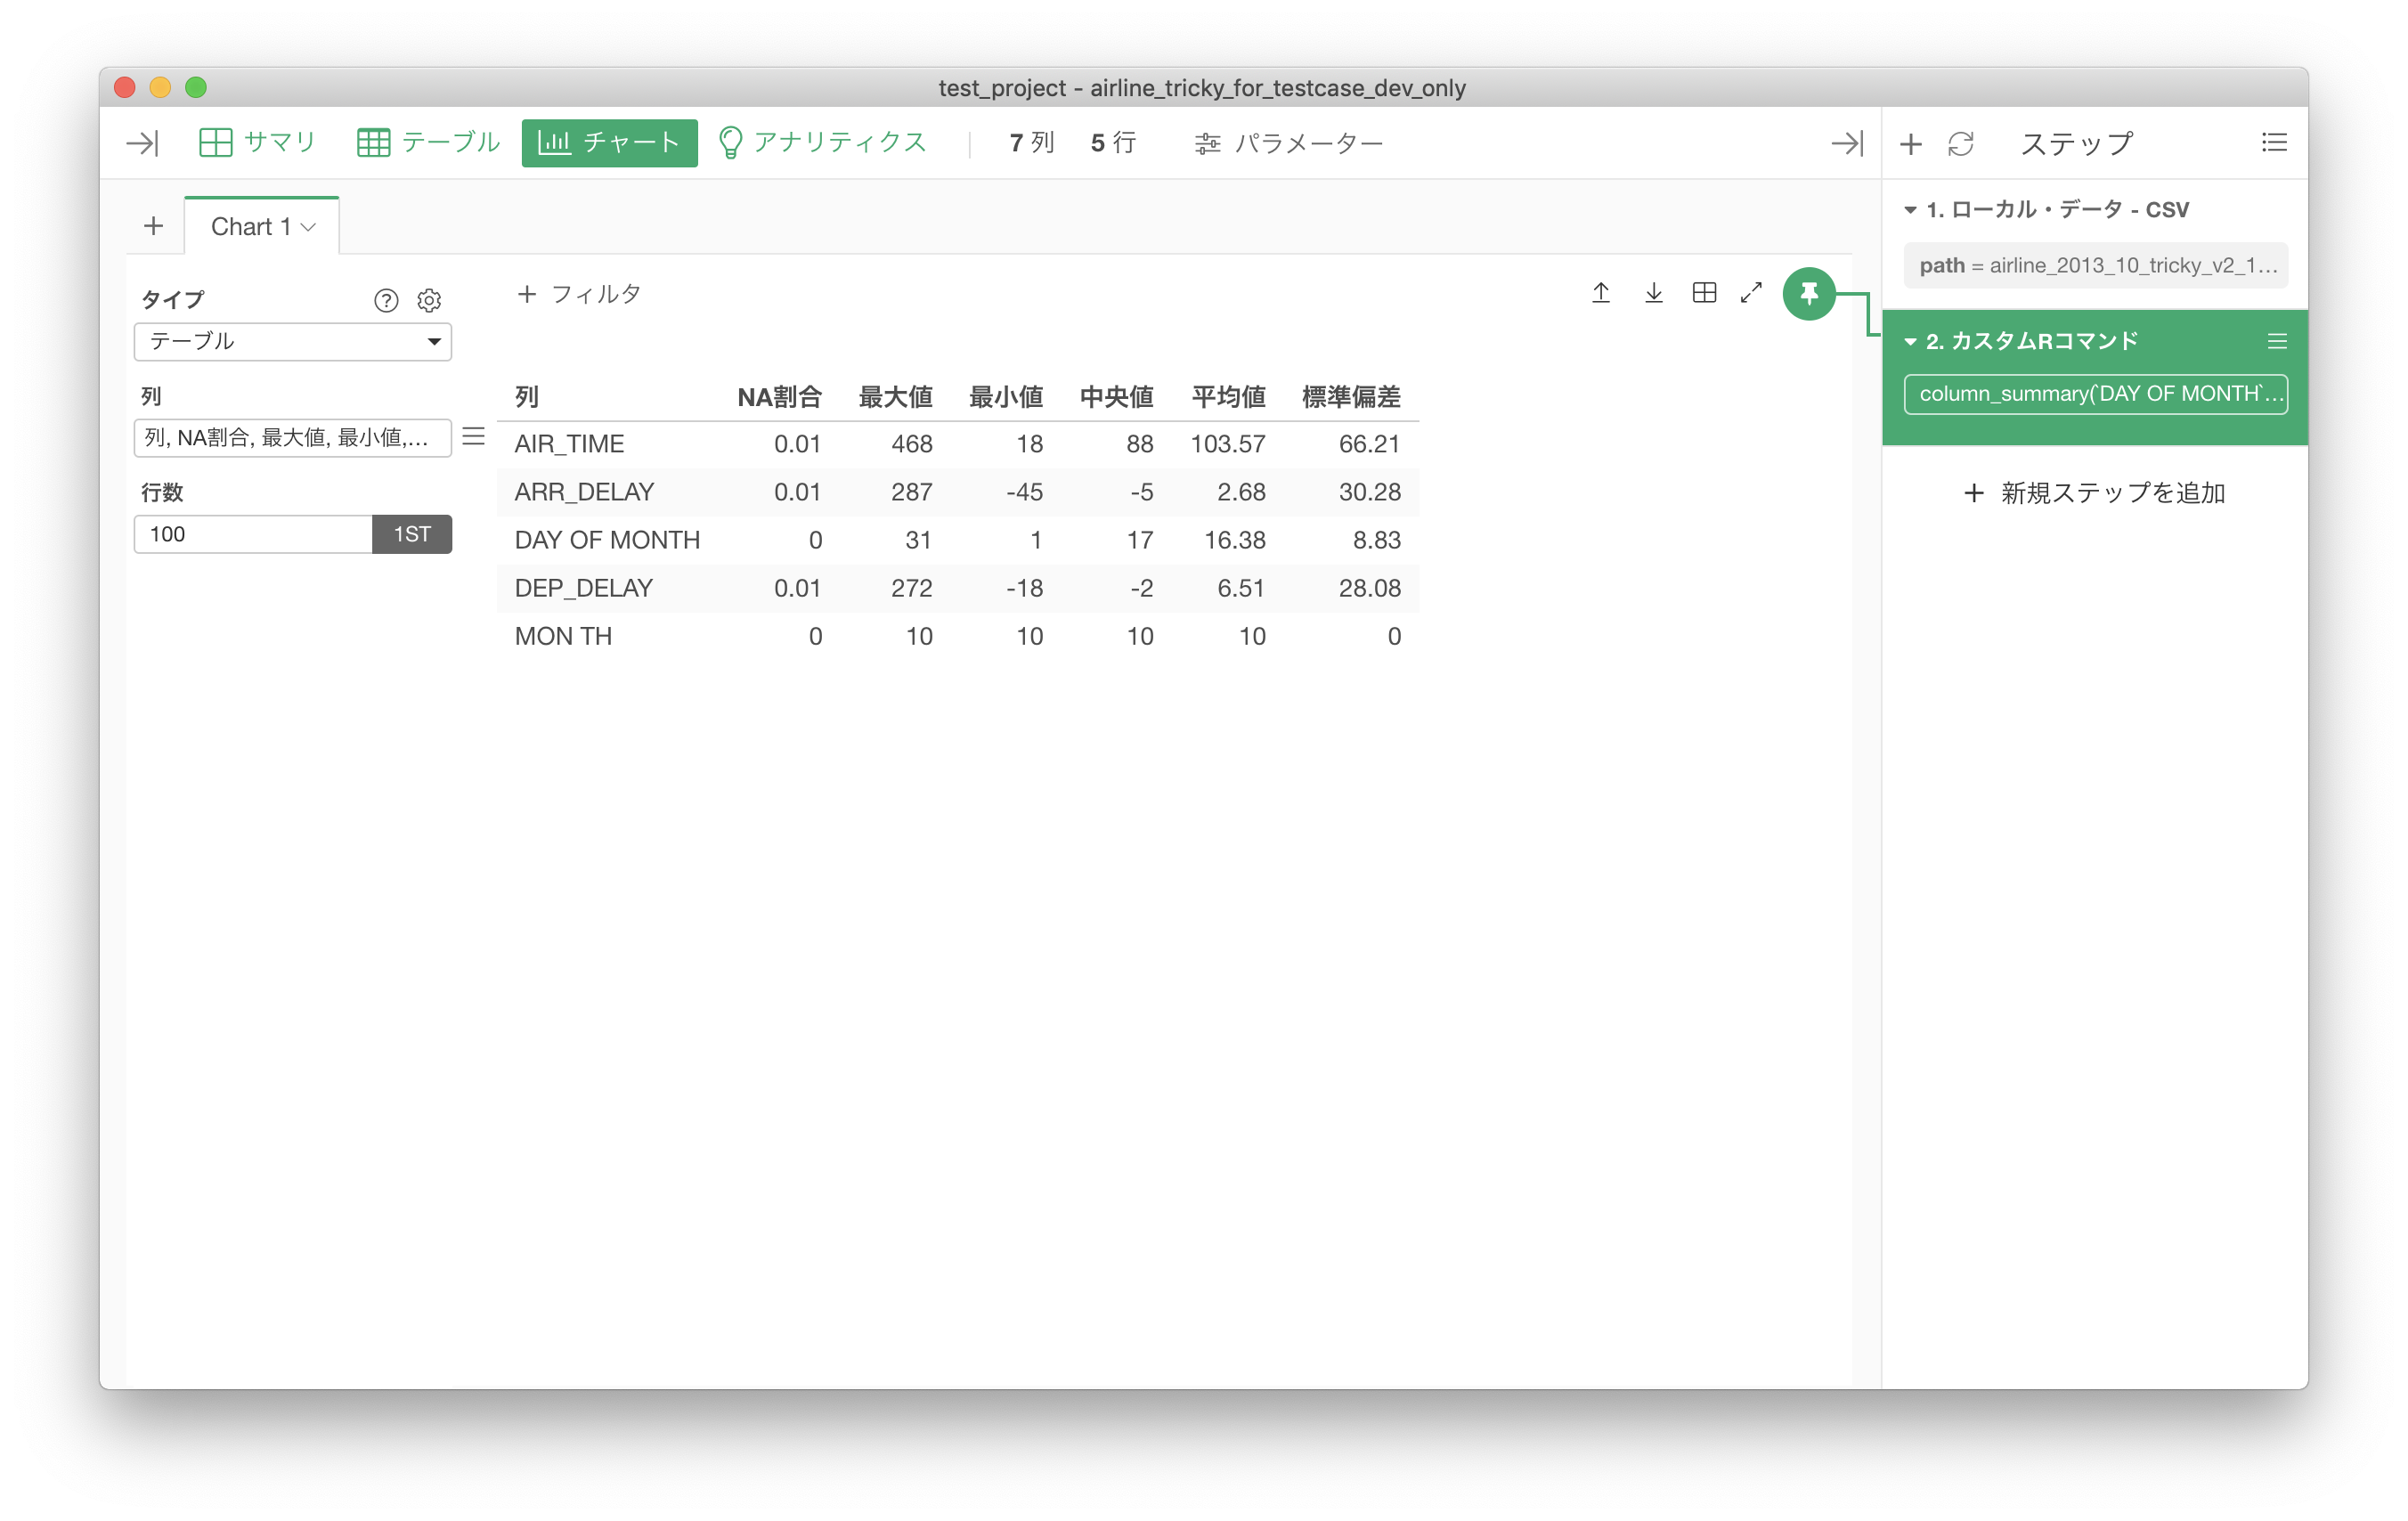Collapse step 2 カスタムRコマンド
The width and height of the screenshot is (2408, 1521).
1910,342
